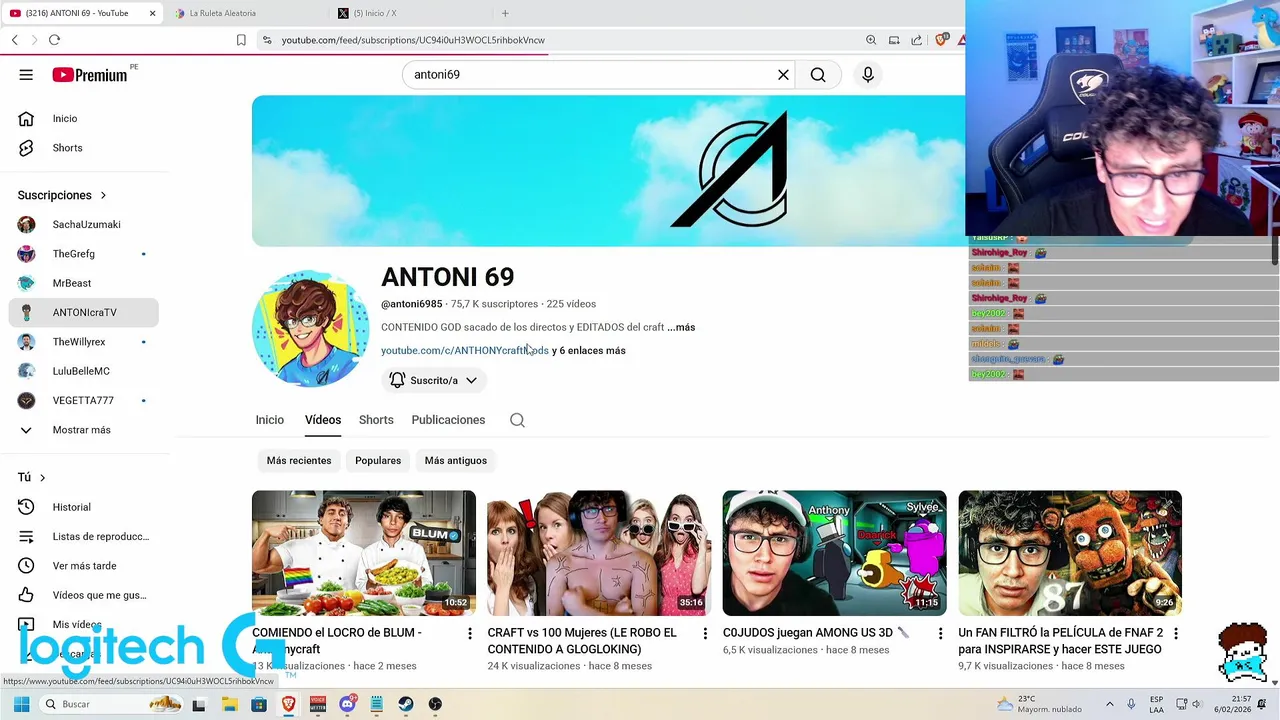Open options menu for COJUDOS juegan AMONG US
1280x720 pixels.
coord(940,634)
